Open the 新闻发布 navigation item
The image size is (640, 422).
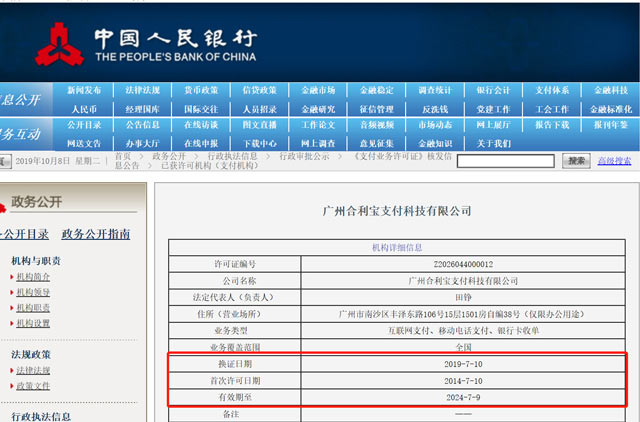84,90
